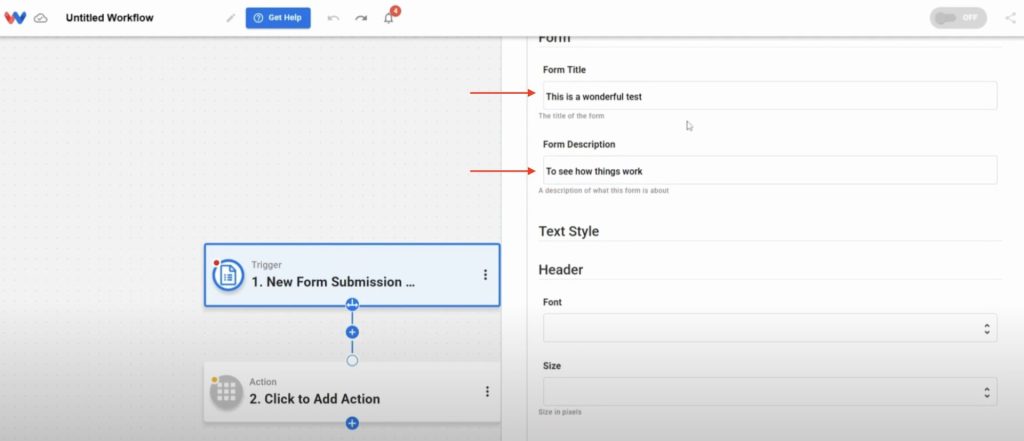Edit the Untitled Workflow title
This screenshot has height=441, width=1024.
[110, 18]
